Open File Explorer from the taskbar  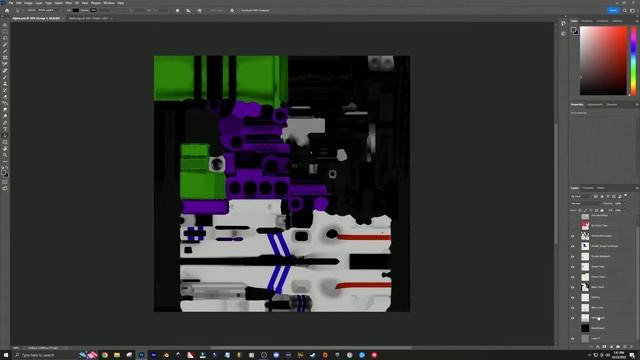point(117,355)
